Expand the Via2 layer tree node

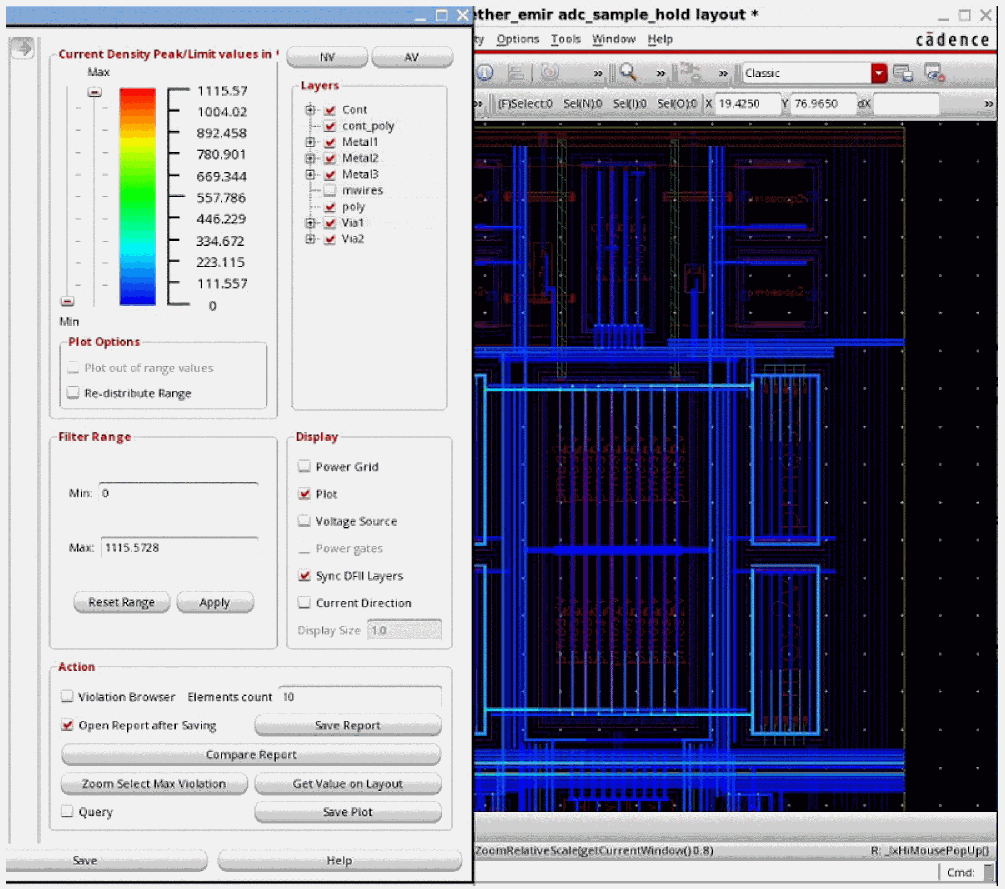(x=311, y=239)
